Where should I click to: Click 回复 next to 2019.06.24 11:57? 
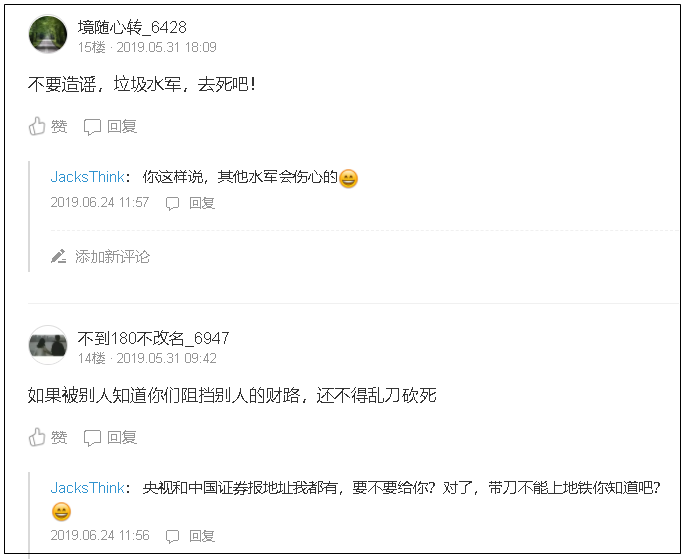click(202, 203)
